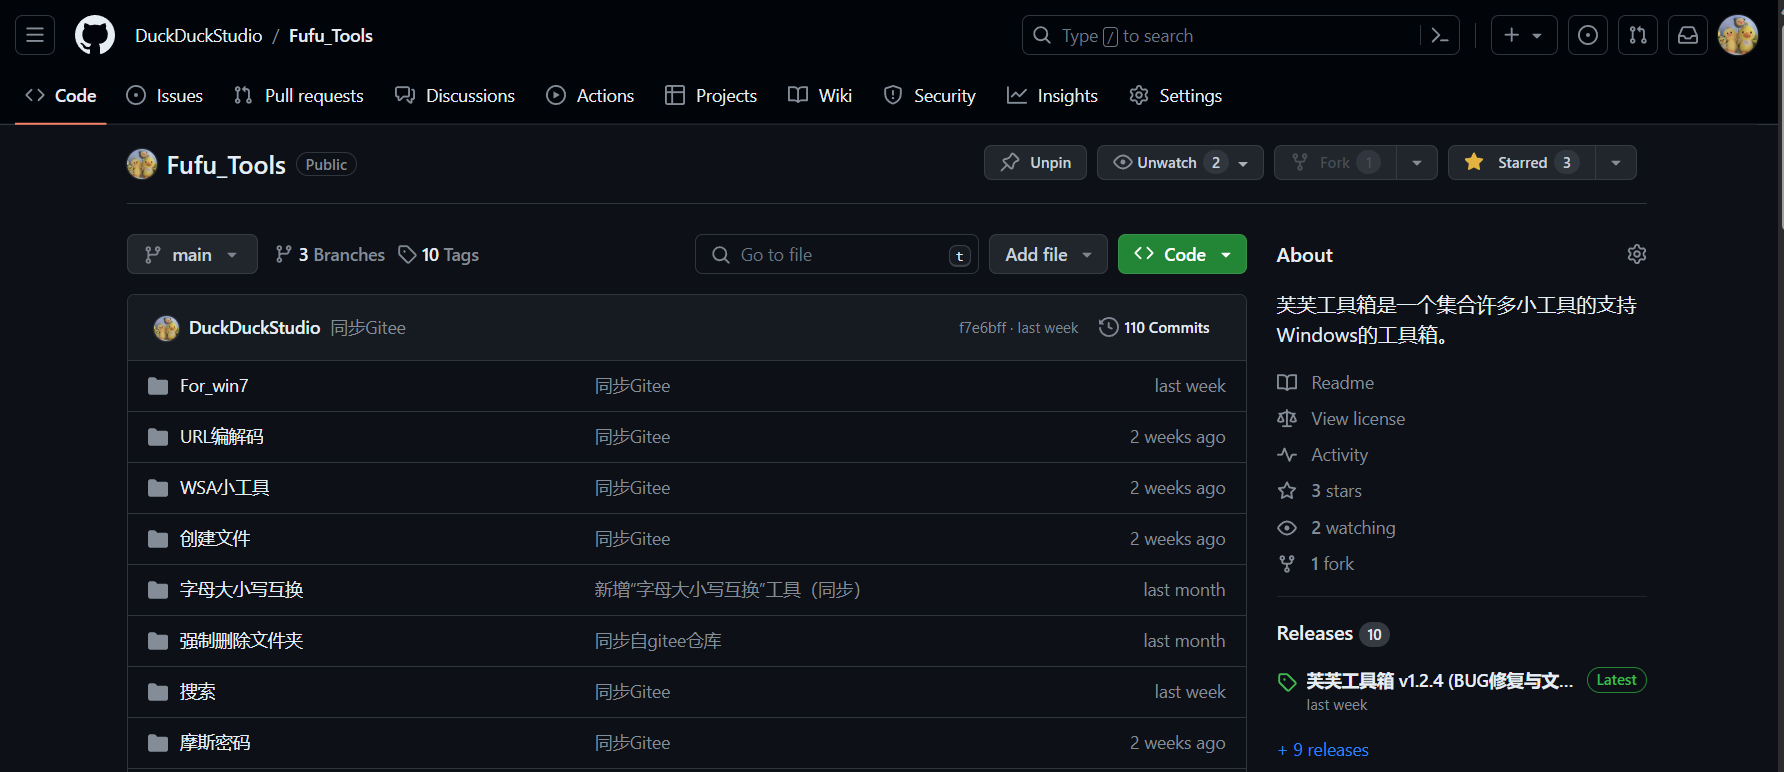Viewport: 1784px width, 772px height.
Task: View the 110 Commits history
Action: click(x=1154, y=327)
